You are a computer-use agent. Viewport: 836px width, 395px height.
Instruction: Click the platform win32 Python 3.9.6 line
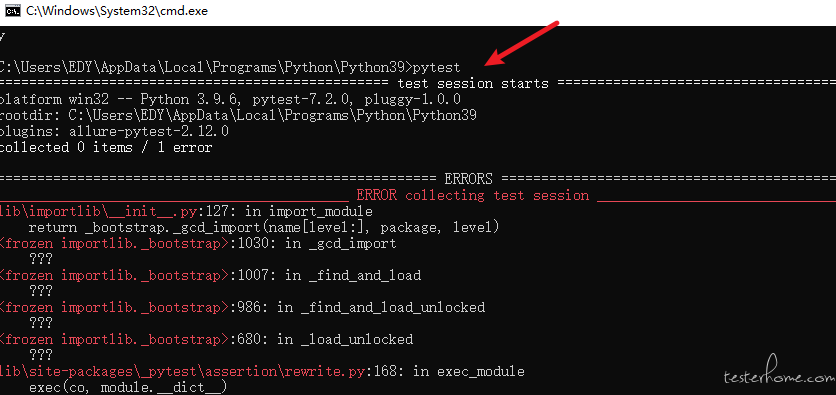230,100
